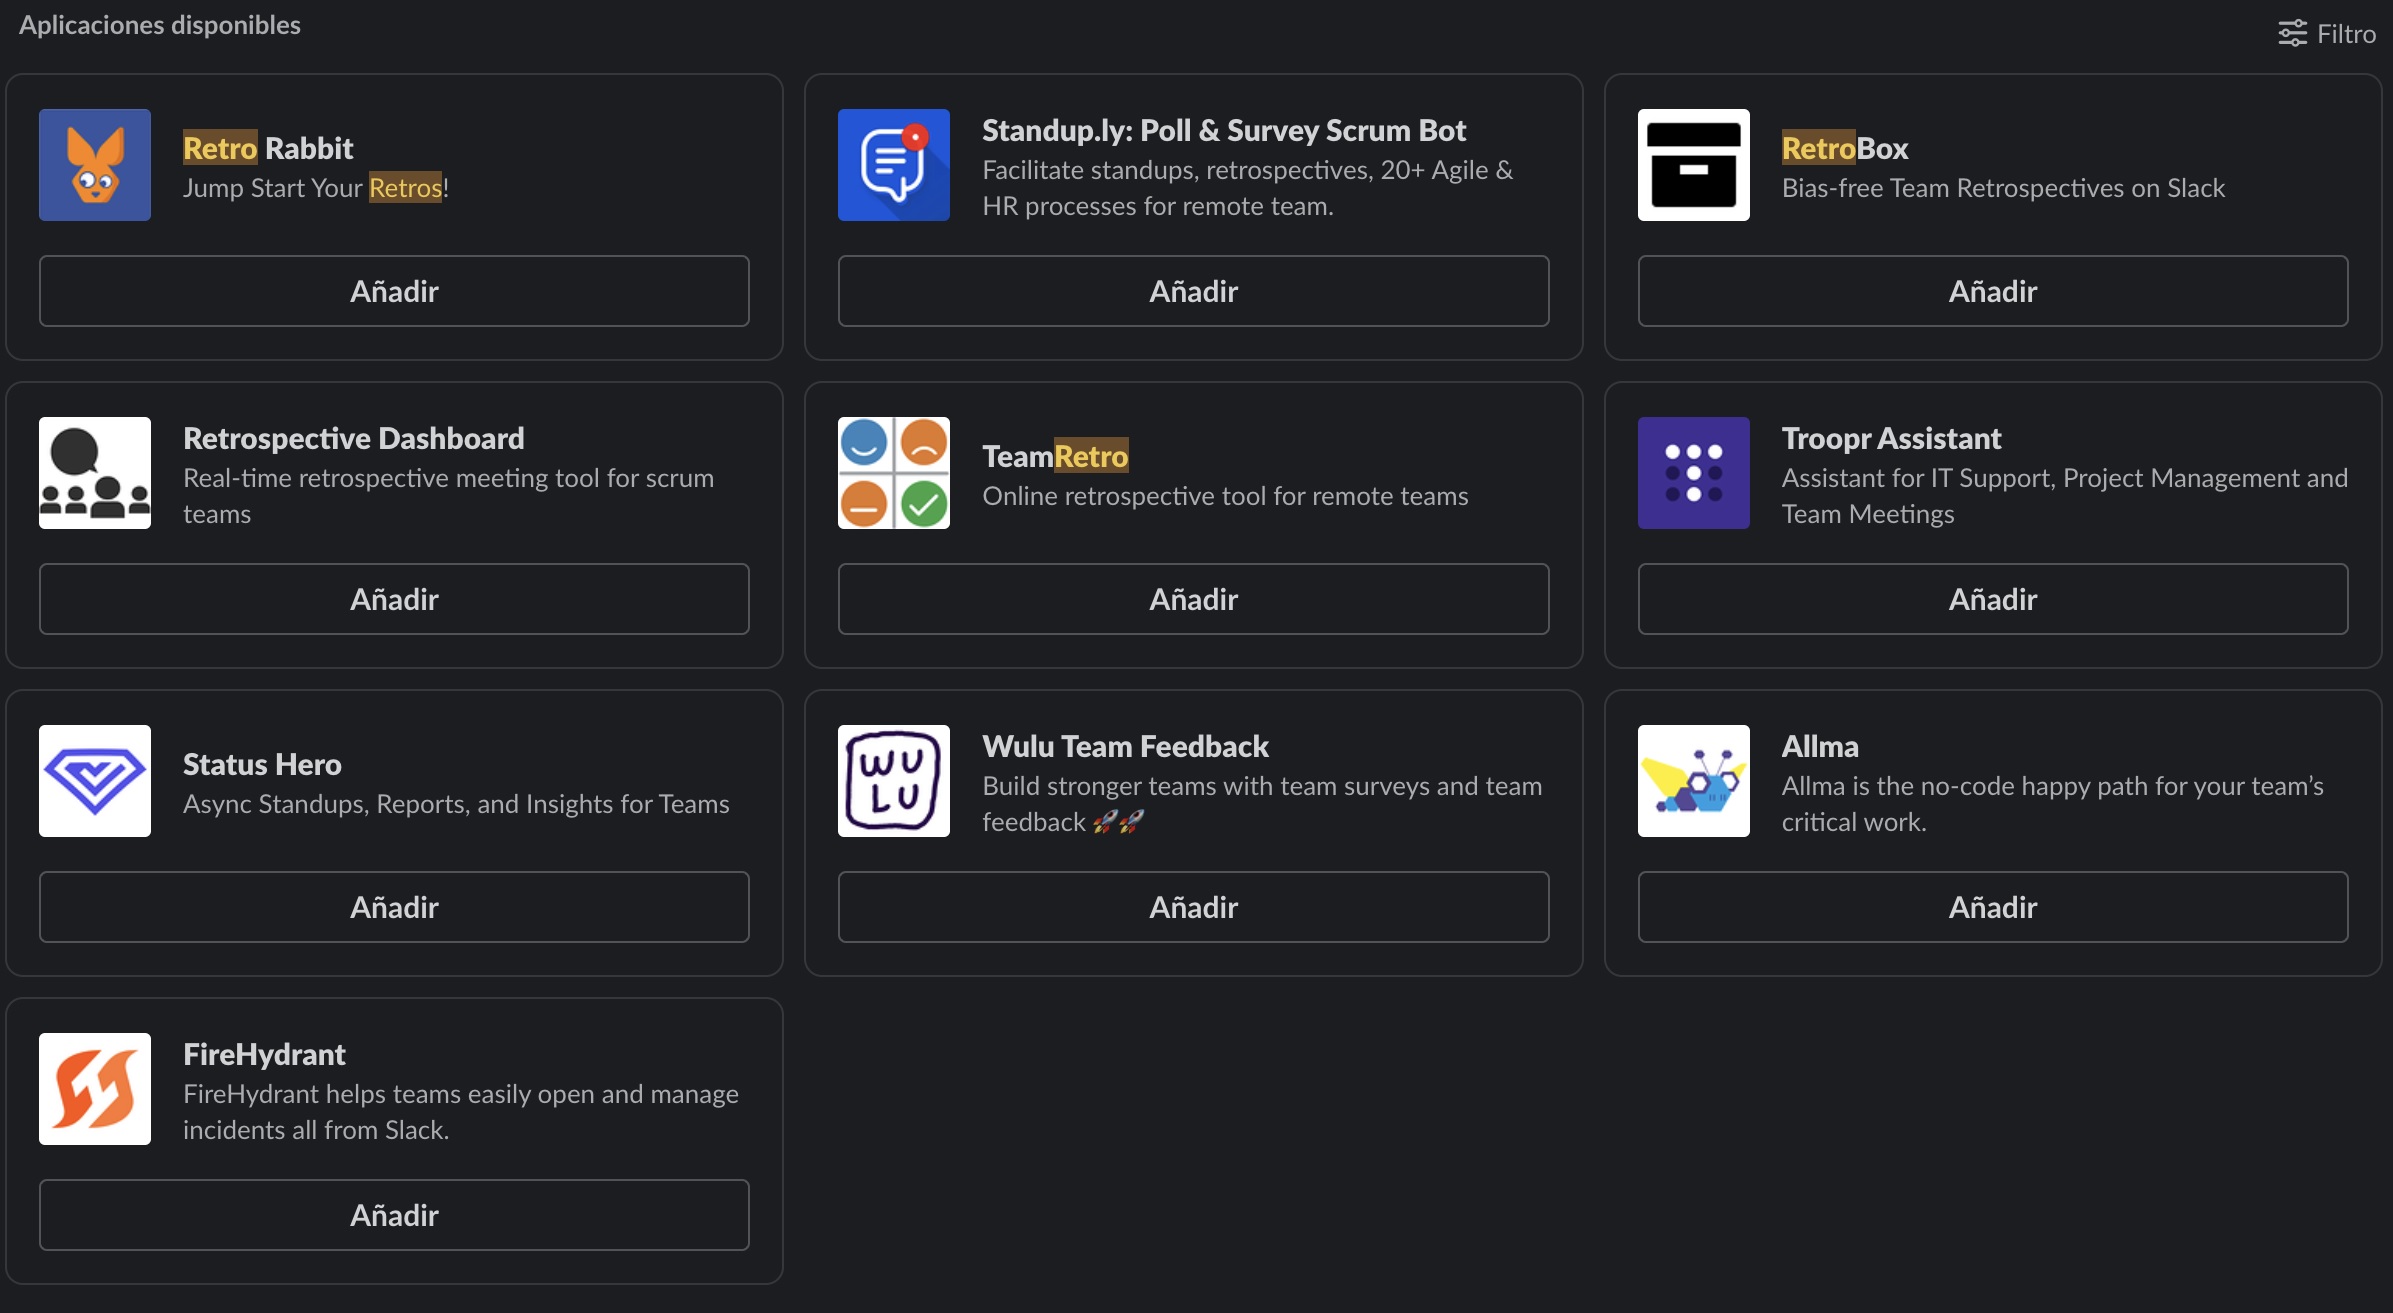Click 'Allma is the no-code happy path' text
This screenshot has height=1313, width=2393.
point(2053,804)
